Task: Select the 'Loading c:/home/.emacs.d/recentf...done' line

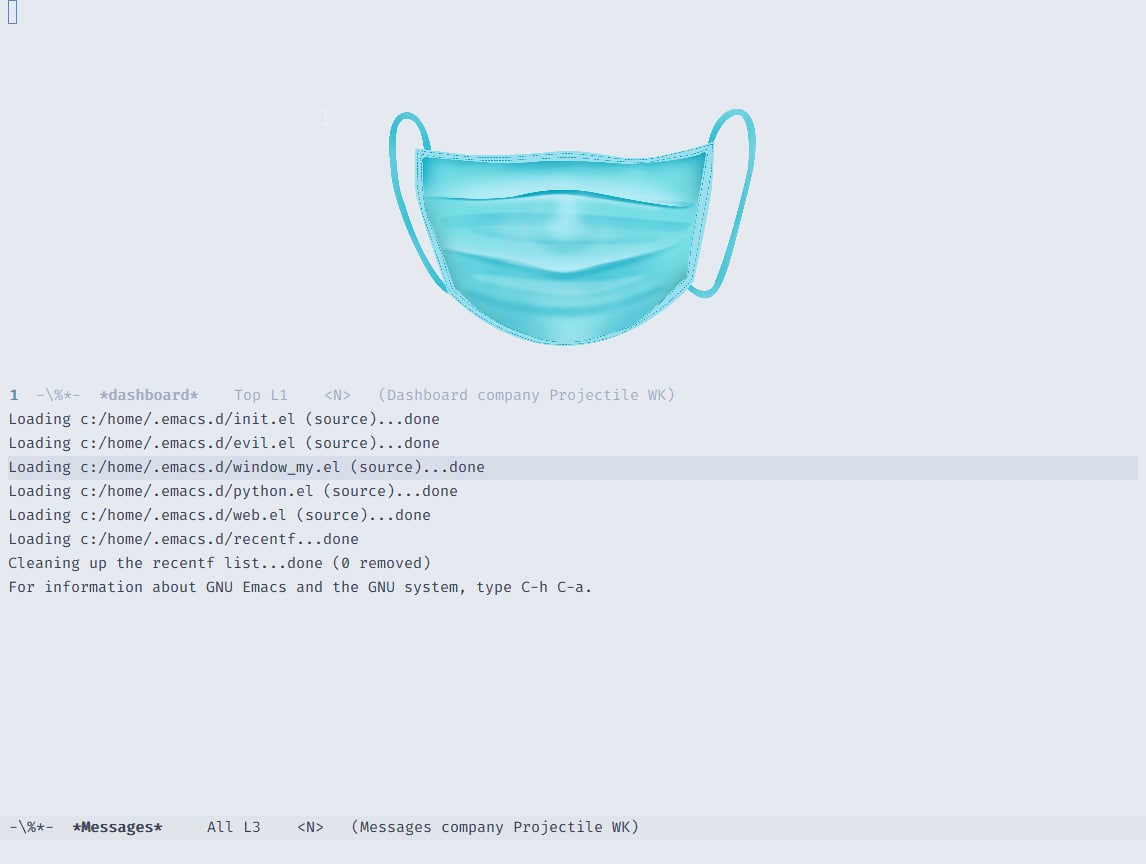Action: click(183, 539)
